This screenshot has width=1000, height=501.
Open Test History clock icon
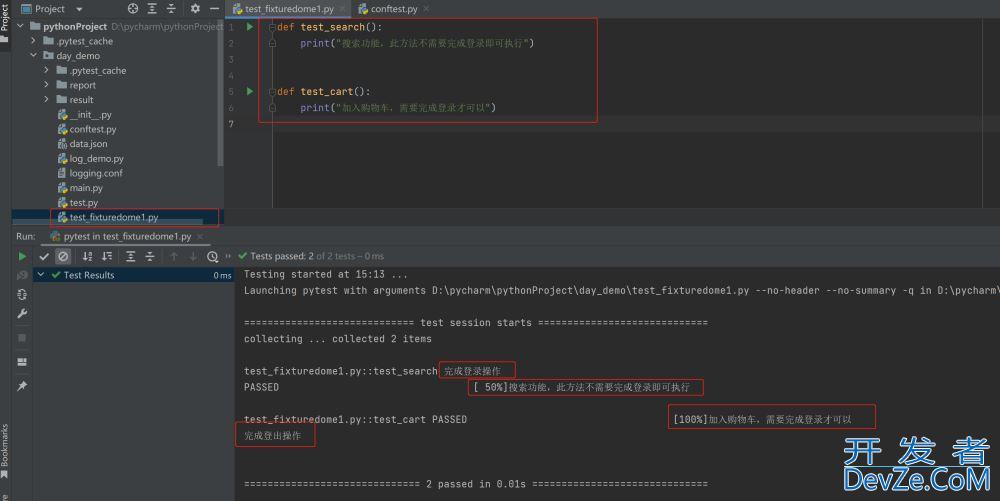(212, 256)
